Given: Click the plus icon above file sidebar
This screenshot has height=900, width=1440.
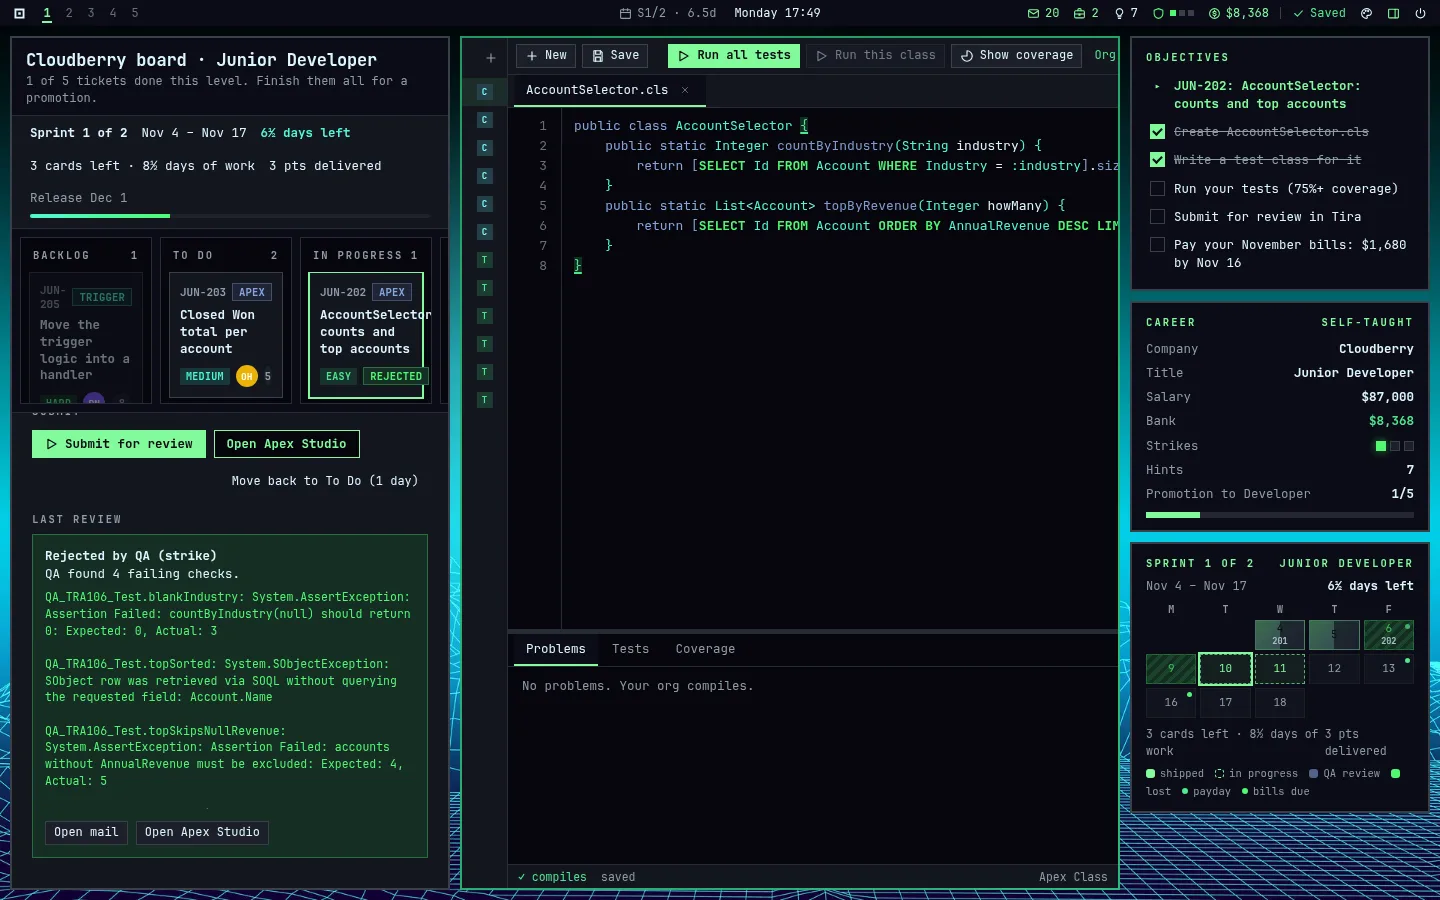Looking at the screenshot, I should click(490, 58).
